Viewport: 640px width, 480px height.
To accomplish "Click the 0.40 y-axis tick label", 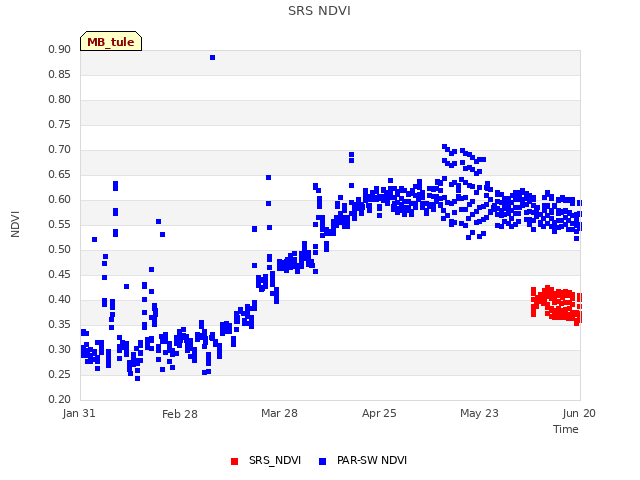I will tap(60, 300).
